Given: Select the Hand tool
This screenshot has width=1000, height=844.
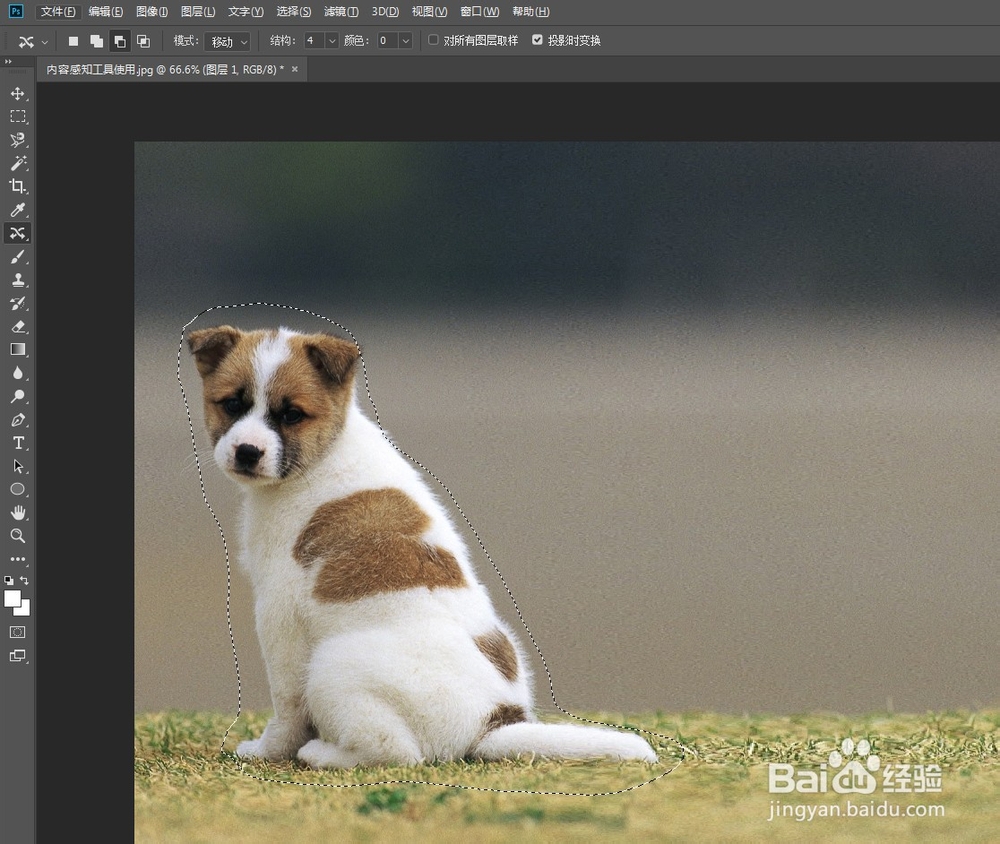Looking at the screenshot, I should 18,513.
